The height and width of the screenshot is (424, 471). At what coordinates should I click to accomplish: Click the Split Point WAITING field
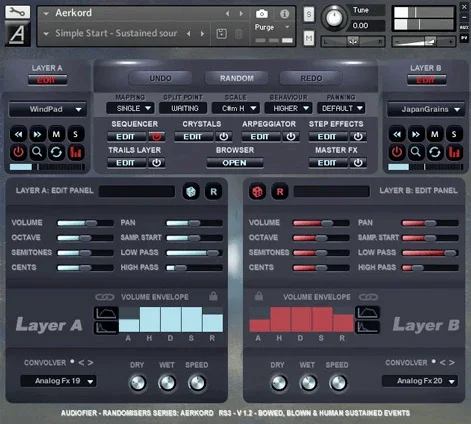[x=183, y=108]
